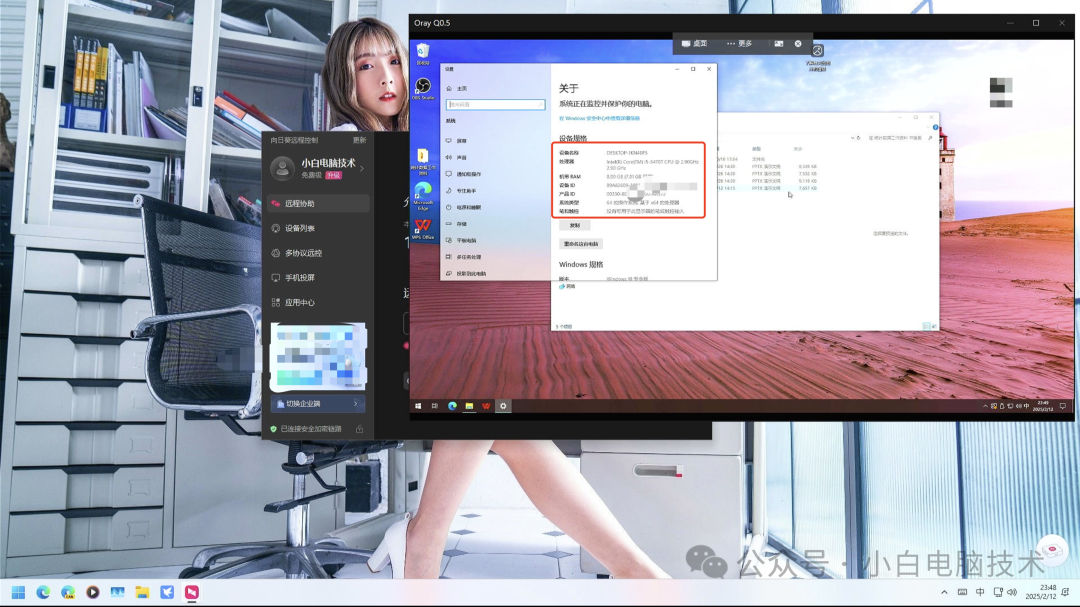Click the lock icon beside the encryption status

point(359,429)
